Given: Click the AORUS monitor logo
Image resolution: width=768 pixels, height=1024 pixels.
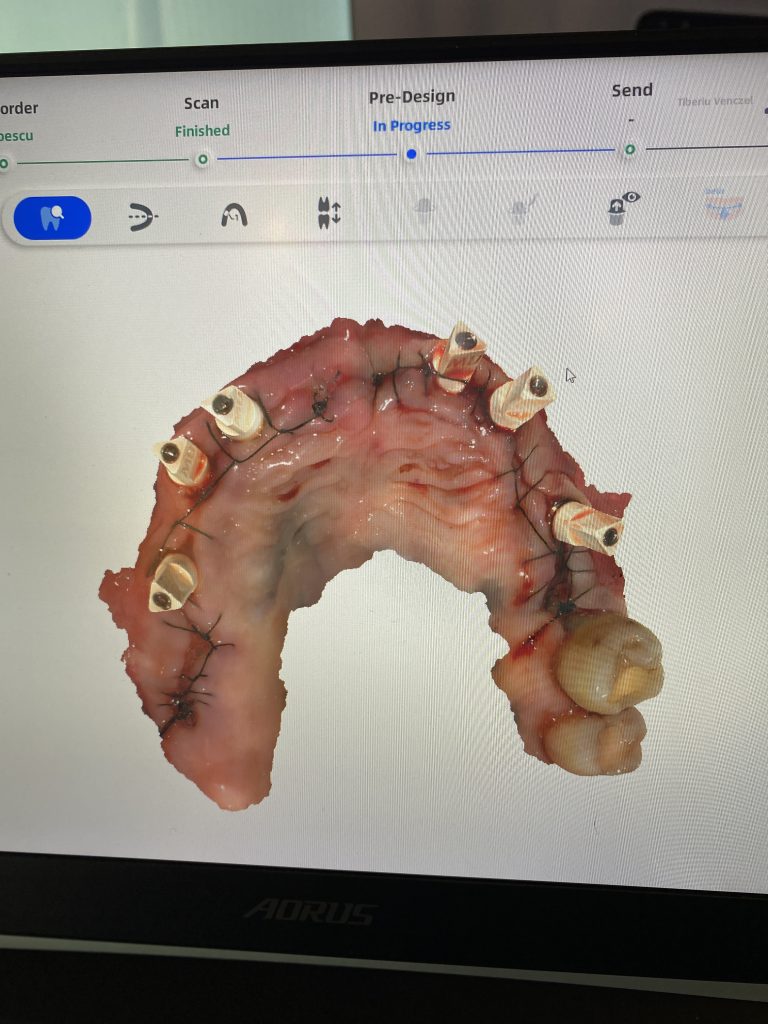Looking at the screenshot, I should (x=311, y=910).
